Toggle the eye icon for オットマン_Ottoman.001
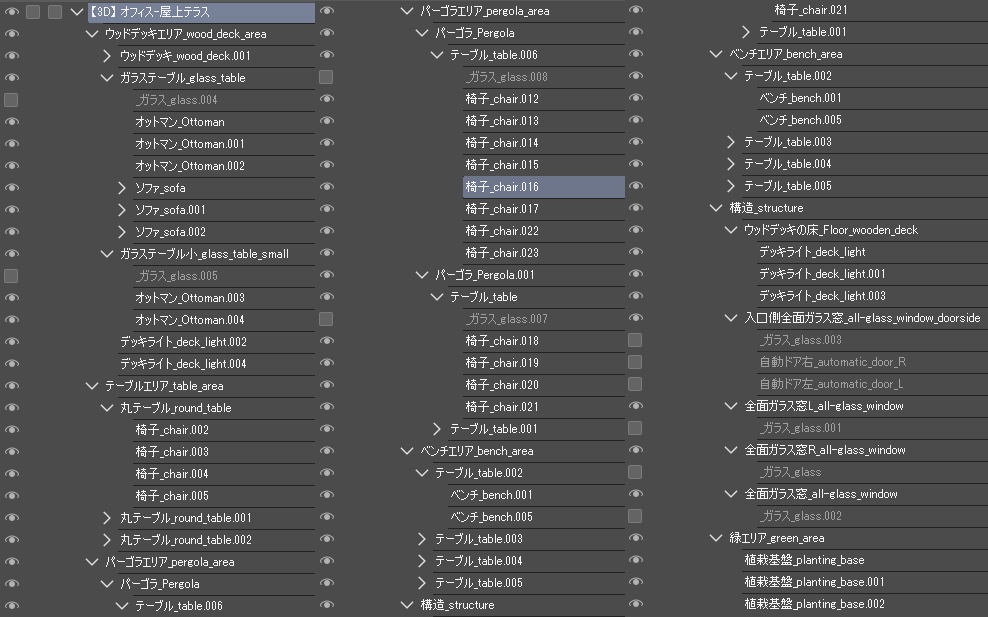 [x=11, y=144]
